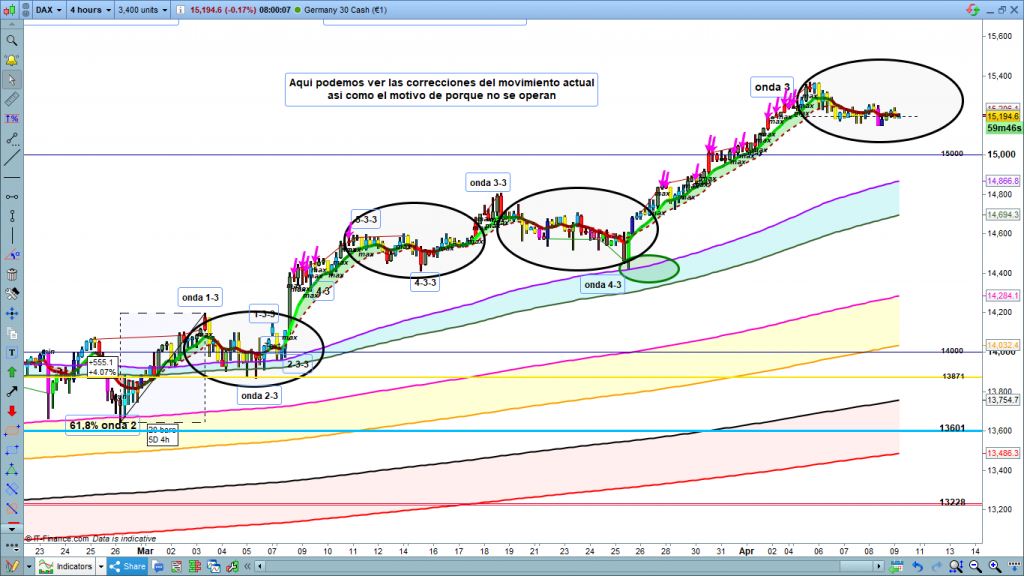Click the 'onda 3-3' chart label
The height and width of the screenshot is (576, 1024).
coord(489,182)
